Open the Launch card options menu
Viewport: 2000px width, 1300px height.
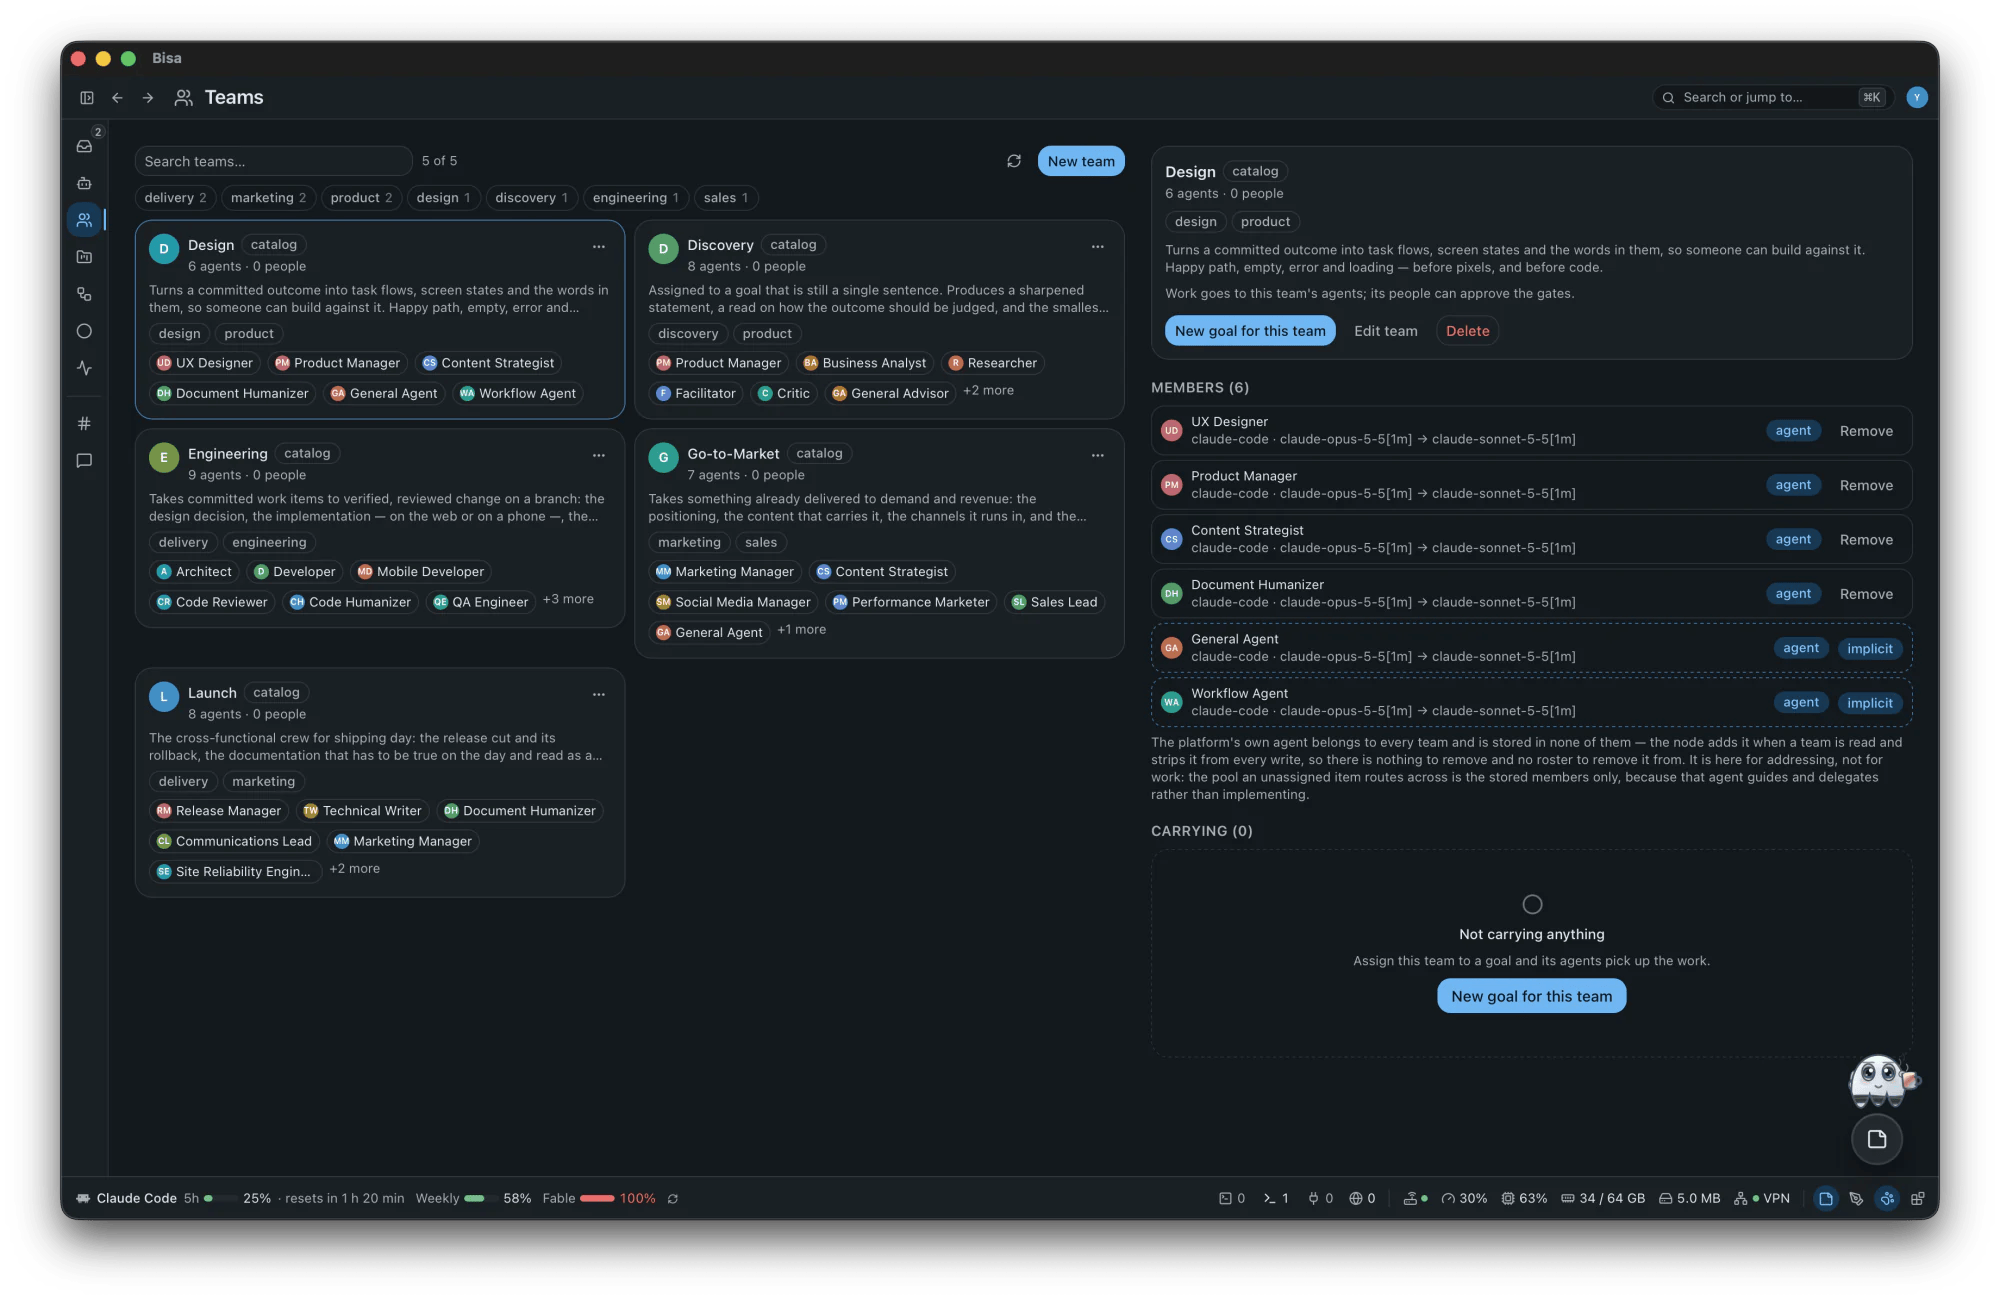click(599, 695)
